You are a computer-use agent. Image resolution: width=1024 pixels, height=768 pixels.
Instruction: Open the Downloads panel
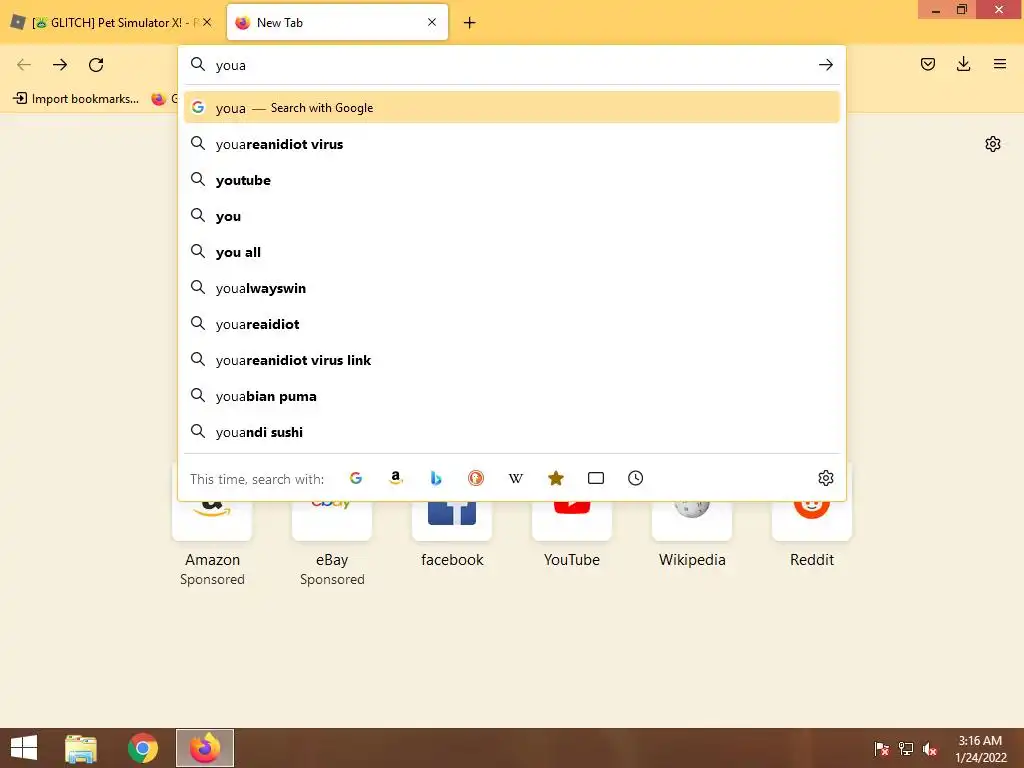tap(963, 64)
